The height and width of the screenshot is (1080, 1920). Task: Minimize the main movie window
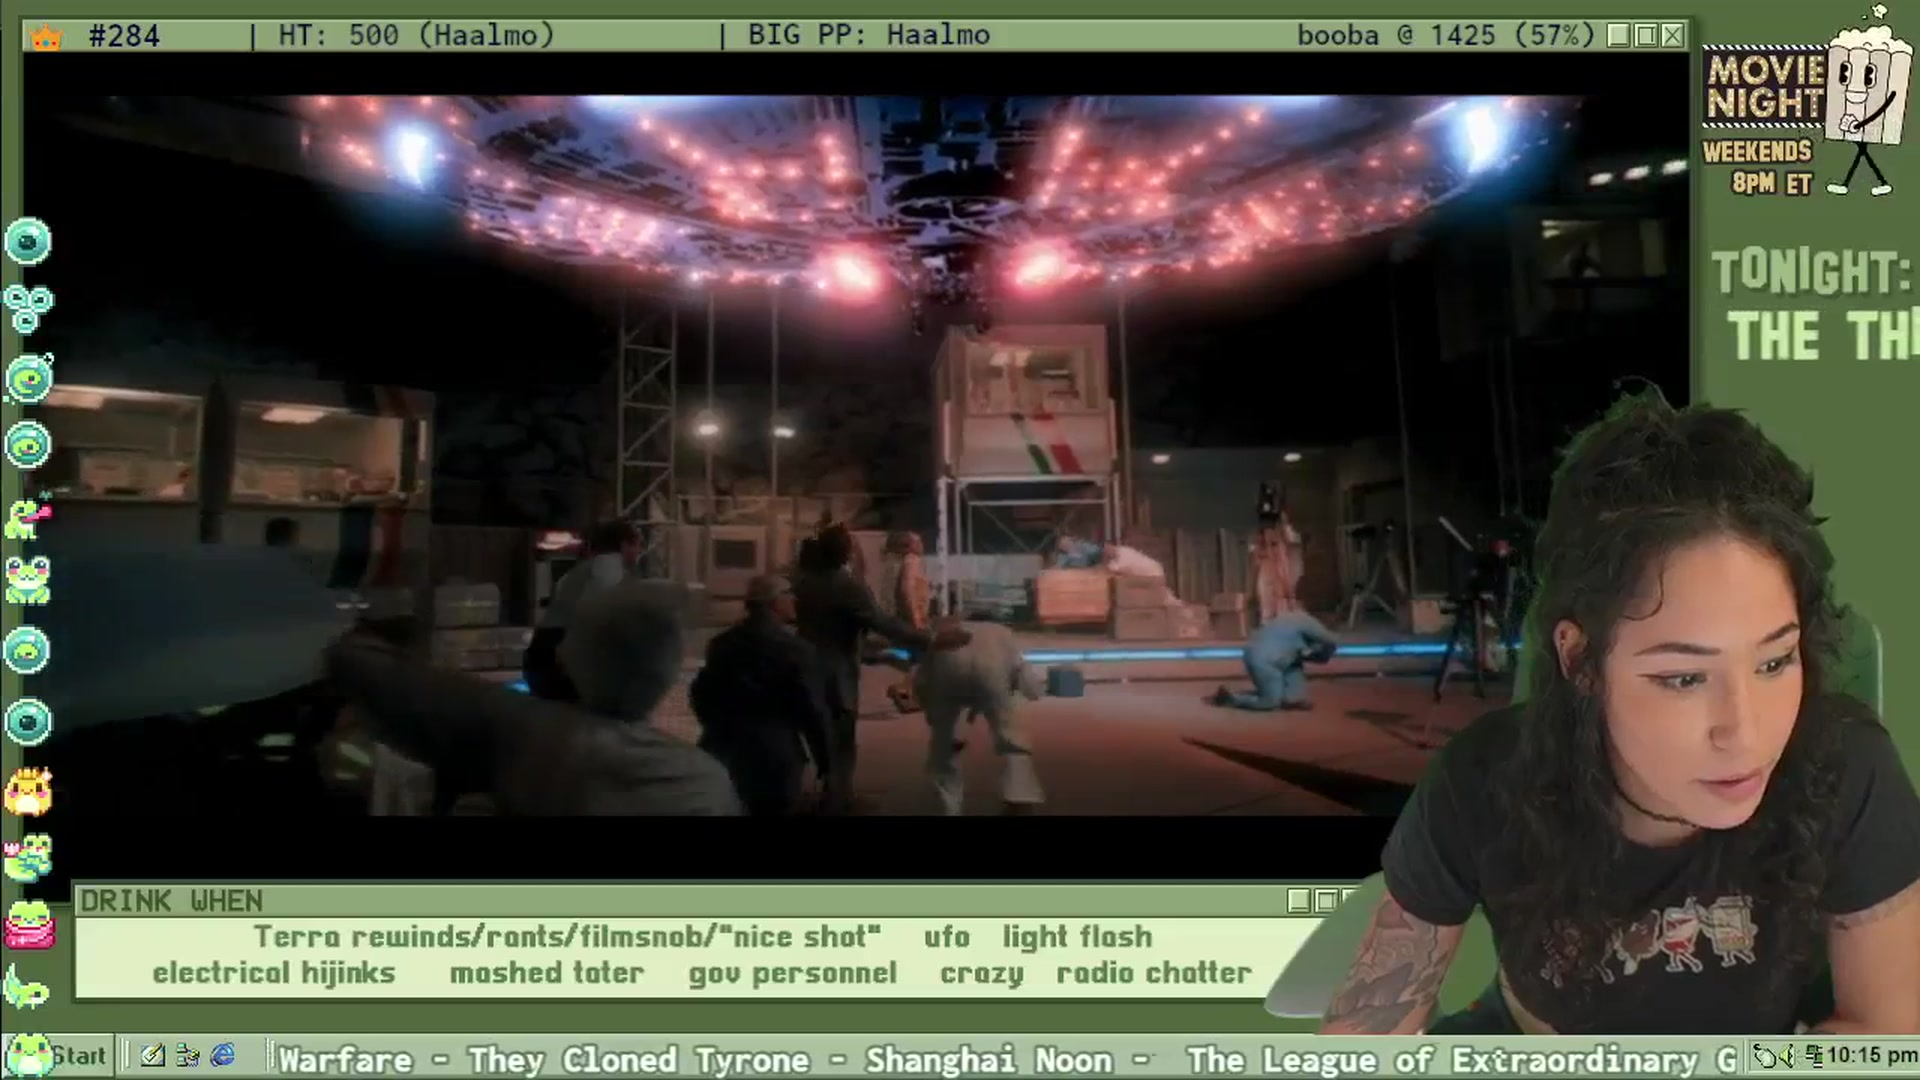(1620, 36)
